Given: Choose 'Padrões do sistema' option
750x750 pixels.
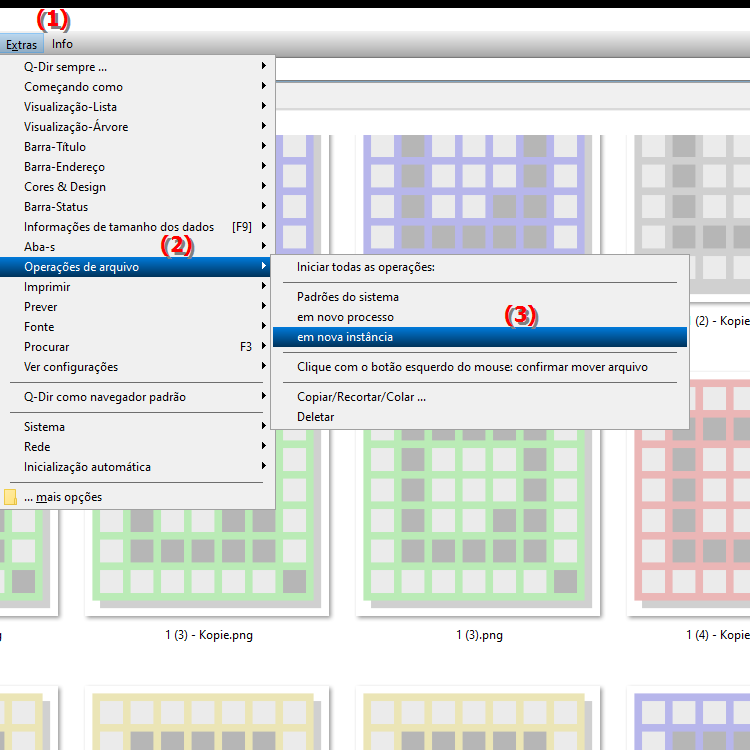Looking at the screenshot, I should (x=348, y=297).
